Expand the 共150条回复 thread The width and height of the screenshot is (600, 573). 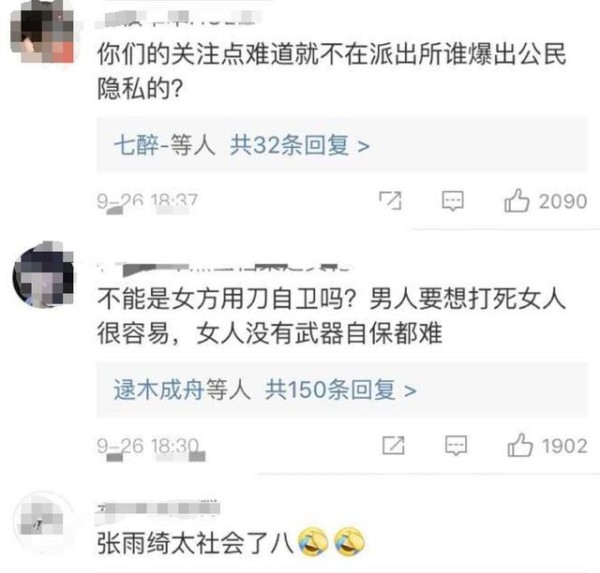[x=341, y=390]
